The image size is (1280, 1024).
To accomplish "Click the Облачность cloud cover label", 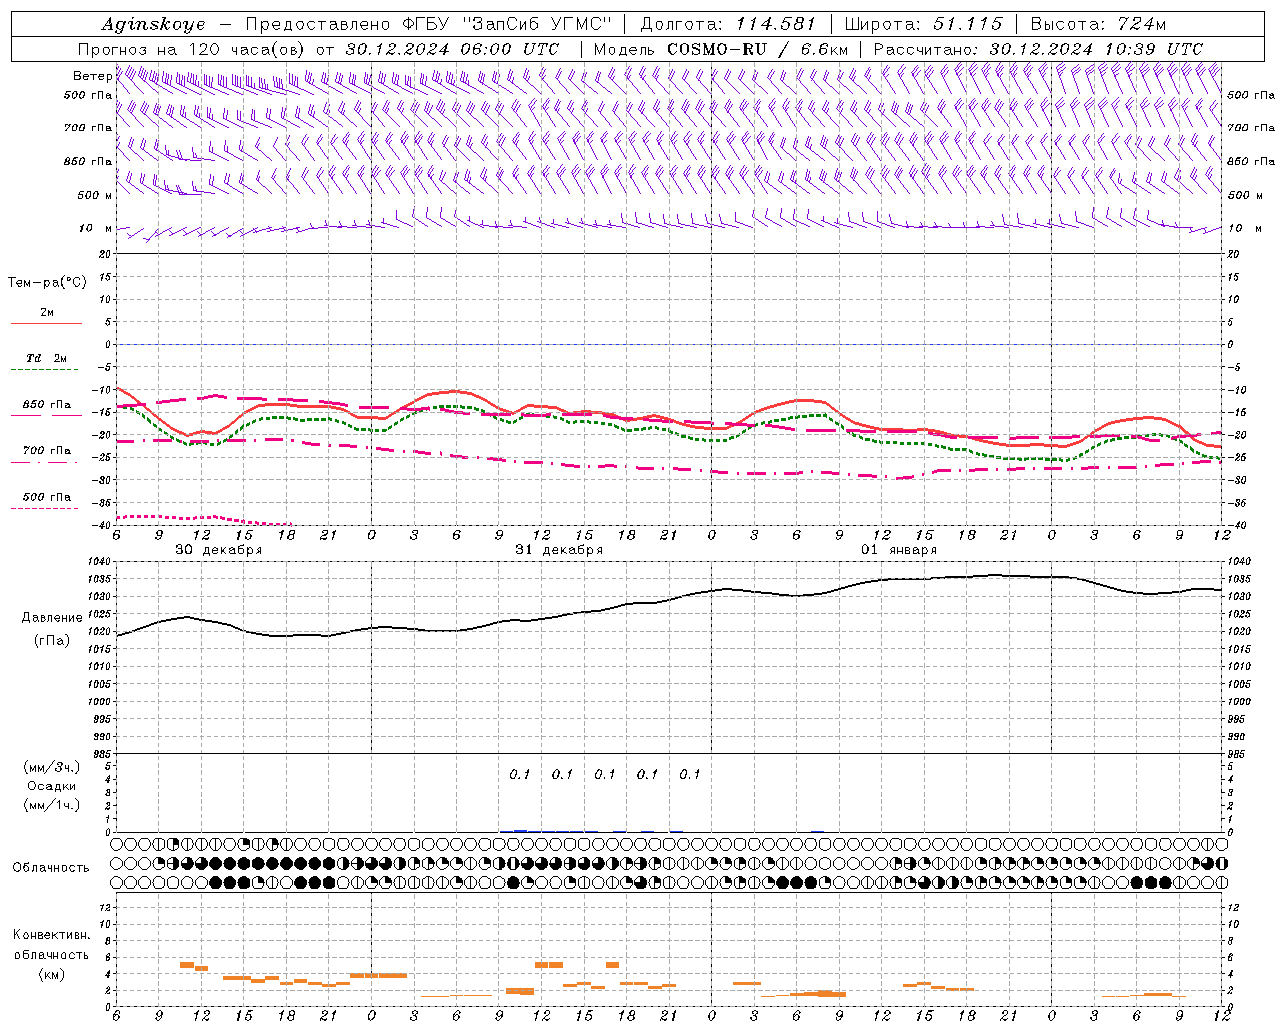I will pyautogui.click(x=51, y=868).
